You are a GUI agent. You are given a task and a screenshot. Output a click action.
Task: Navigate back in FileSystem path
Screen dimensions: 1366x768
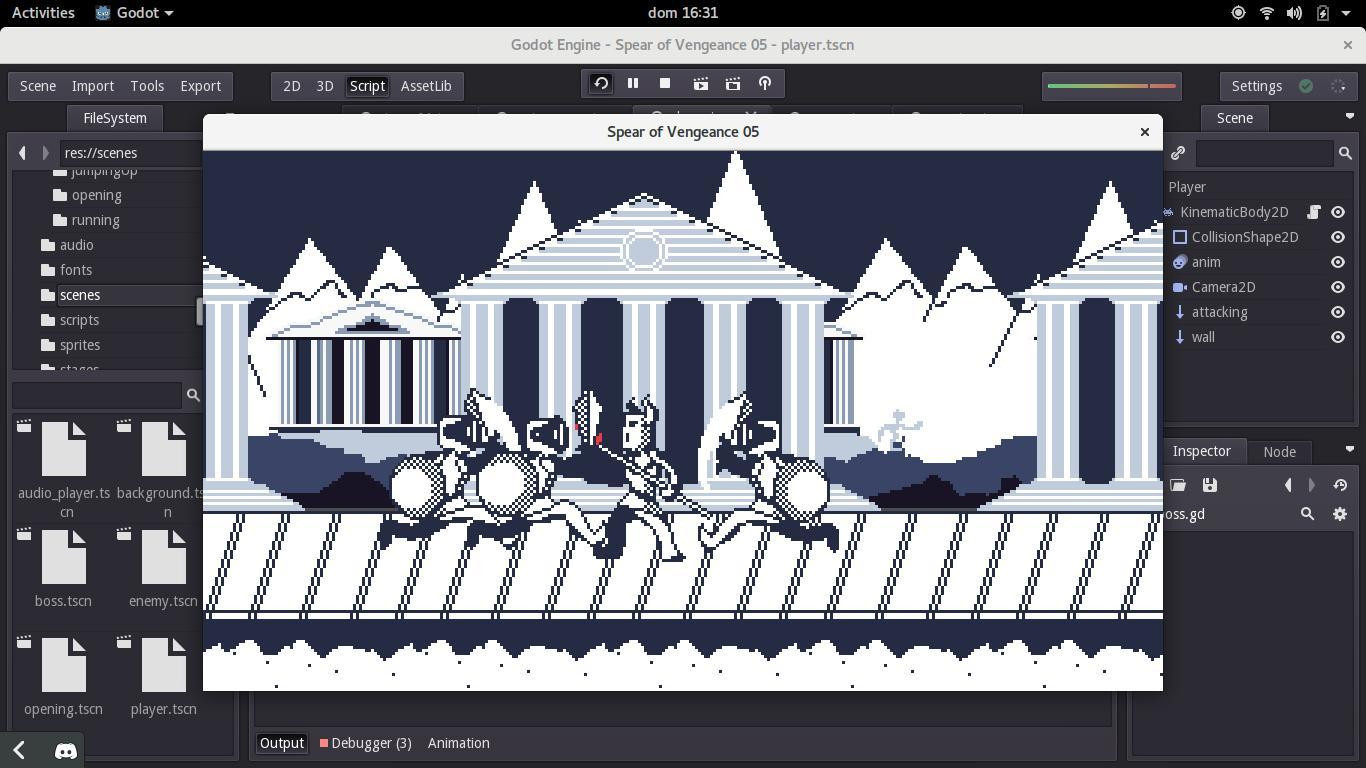tap(22, 153)
